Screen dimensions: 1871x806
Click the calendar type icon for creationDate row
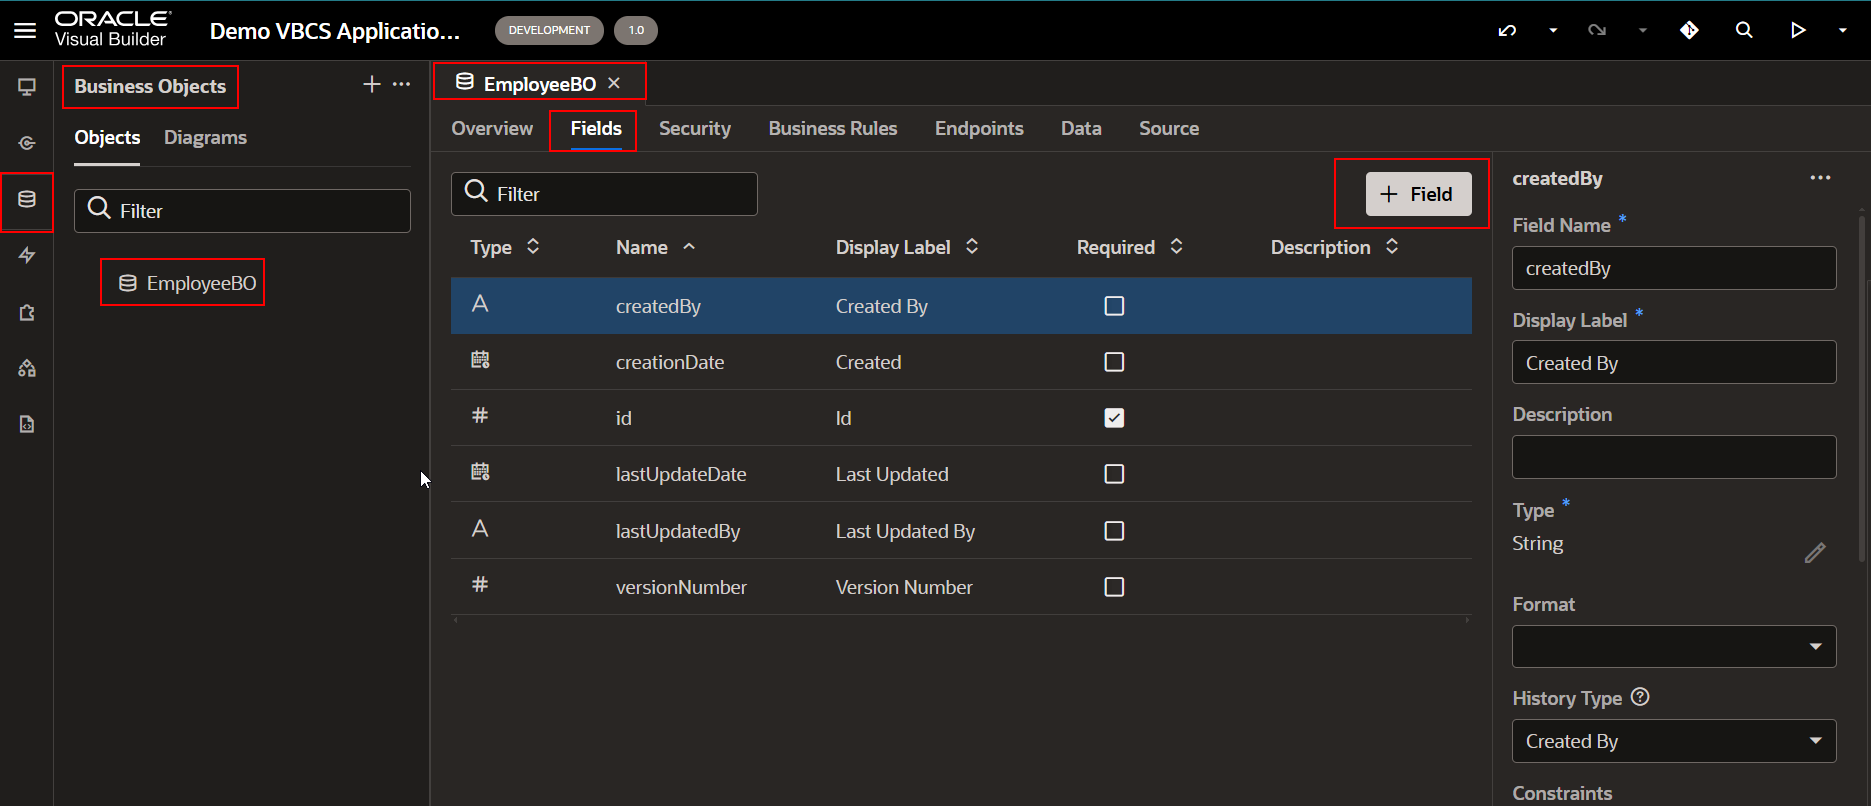[480, 360]
